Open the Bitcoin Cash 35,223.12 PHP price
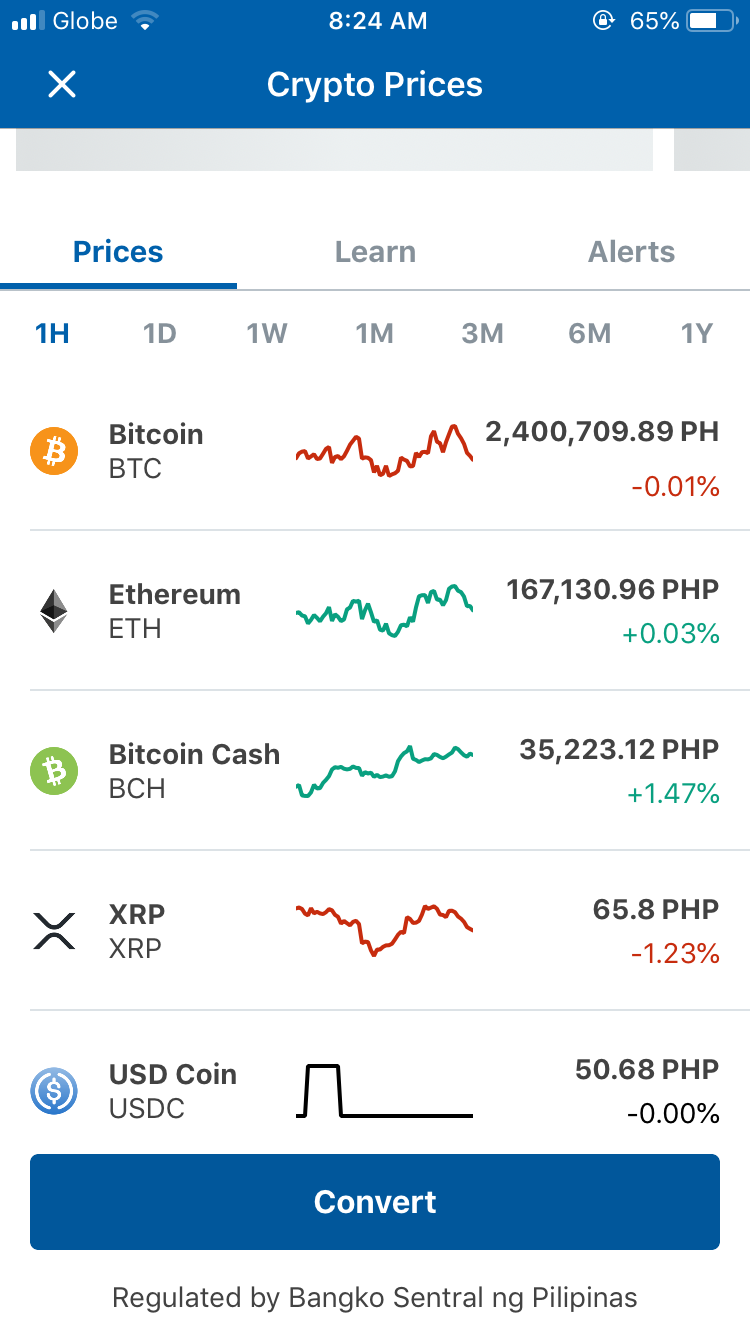The height and width of the screenshot is (1334, 750). point(619,750)
